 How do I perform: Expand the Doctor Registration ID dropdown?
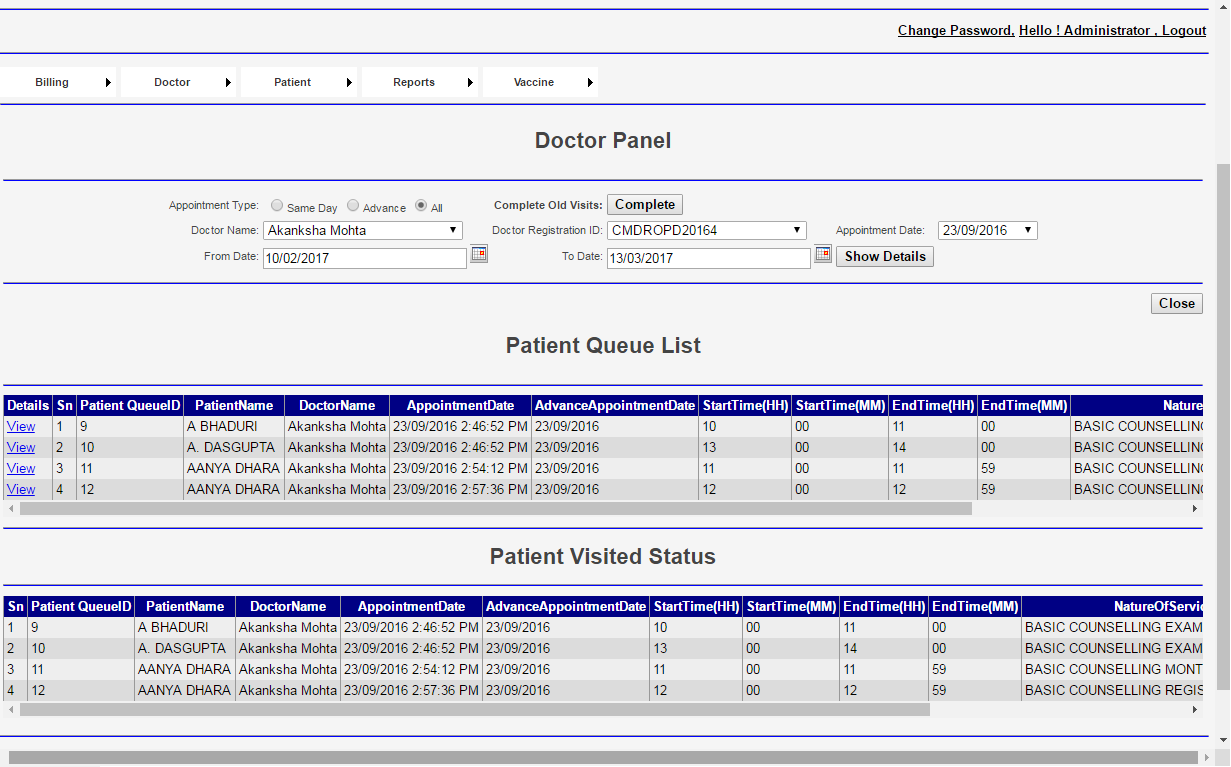706,231
